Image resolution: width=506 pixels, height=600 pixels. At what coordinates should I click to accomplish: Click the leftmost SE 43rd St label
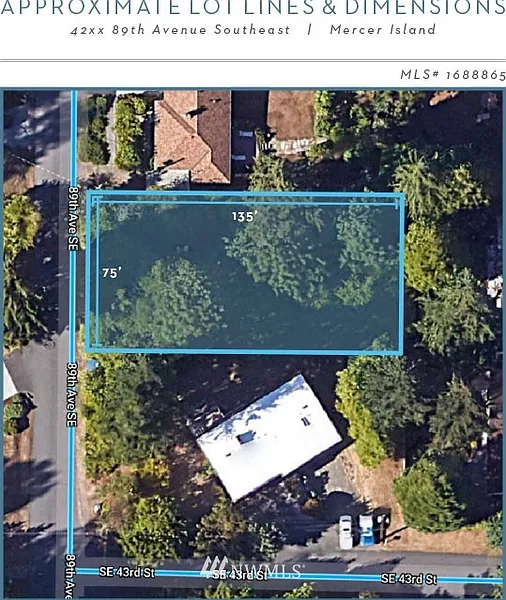tap(127, 572)
